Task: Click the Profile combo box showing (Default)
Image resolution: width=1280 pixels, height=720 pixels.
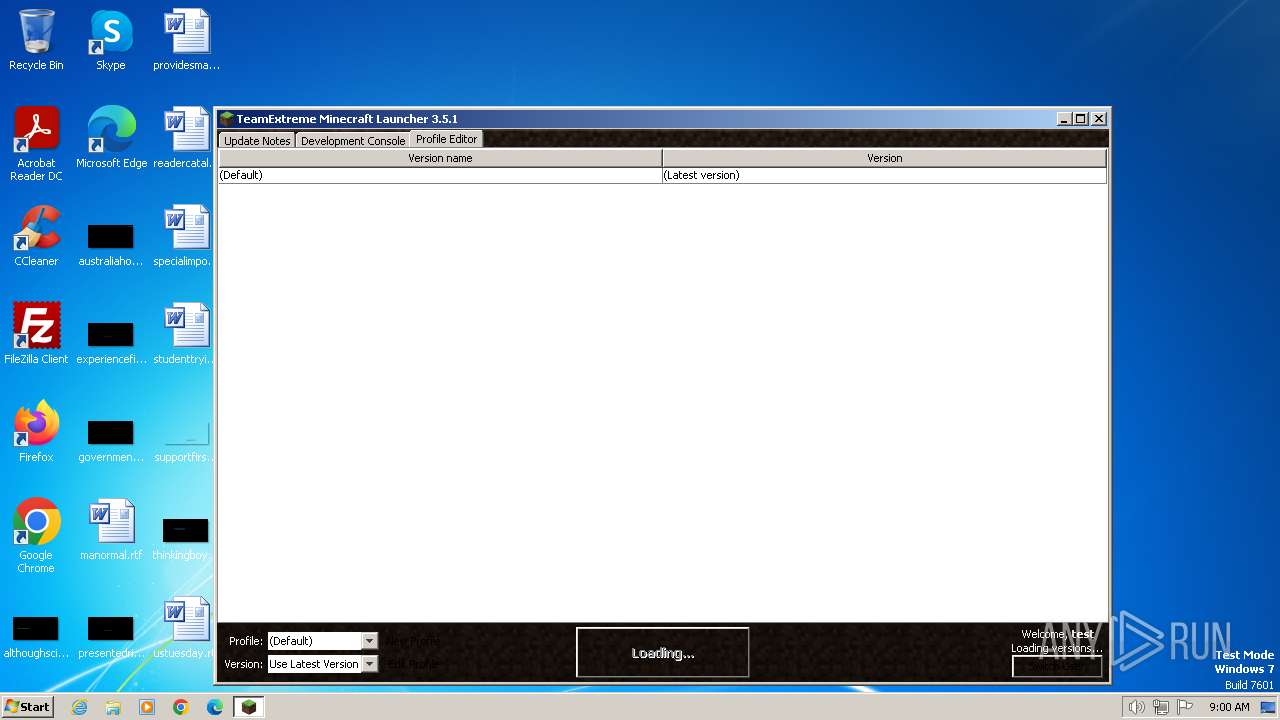Action: coord(322,641)
